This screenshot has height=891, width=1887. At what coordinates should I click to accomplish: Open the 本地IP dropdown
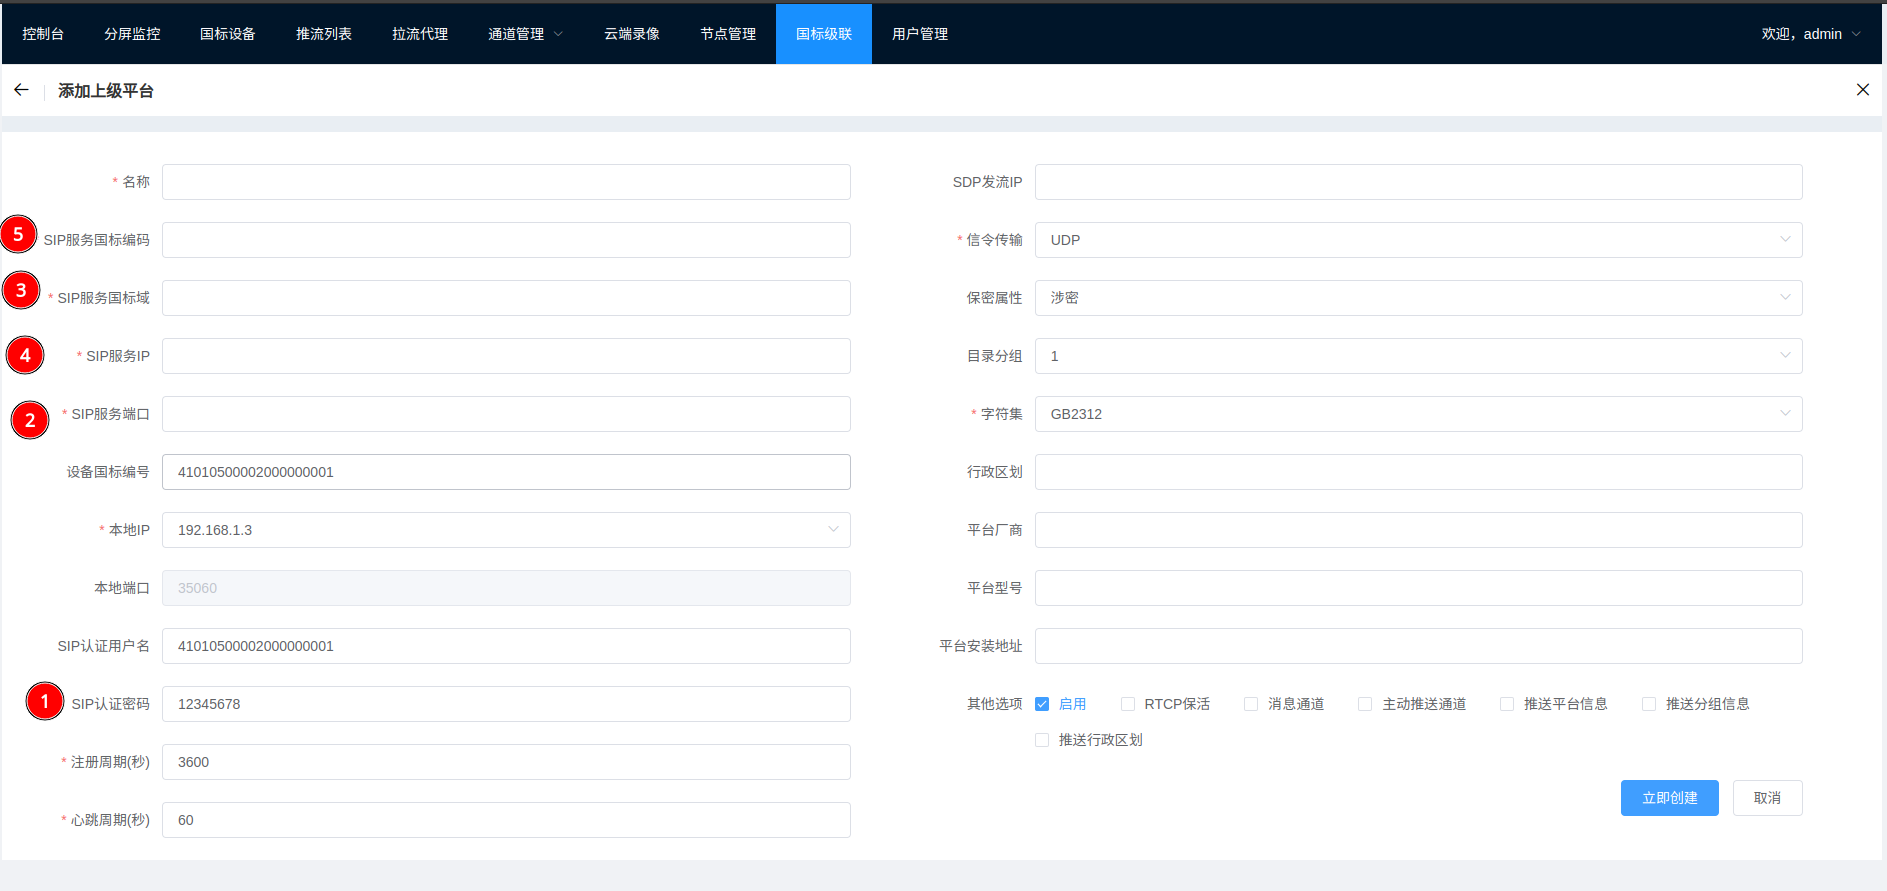coord(505,530)
